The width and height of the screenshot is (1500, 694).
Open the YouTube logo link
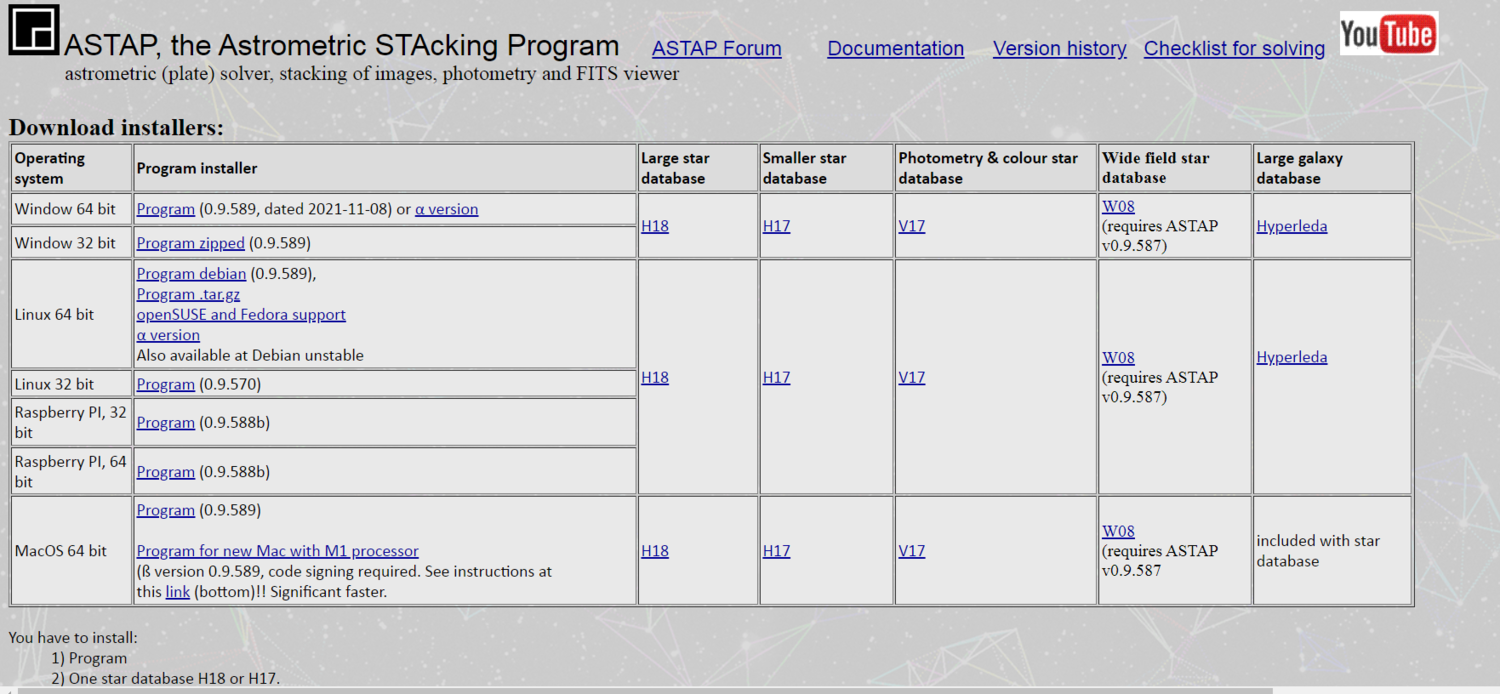[1389, 33]
